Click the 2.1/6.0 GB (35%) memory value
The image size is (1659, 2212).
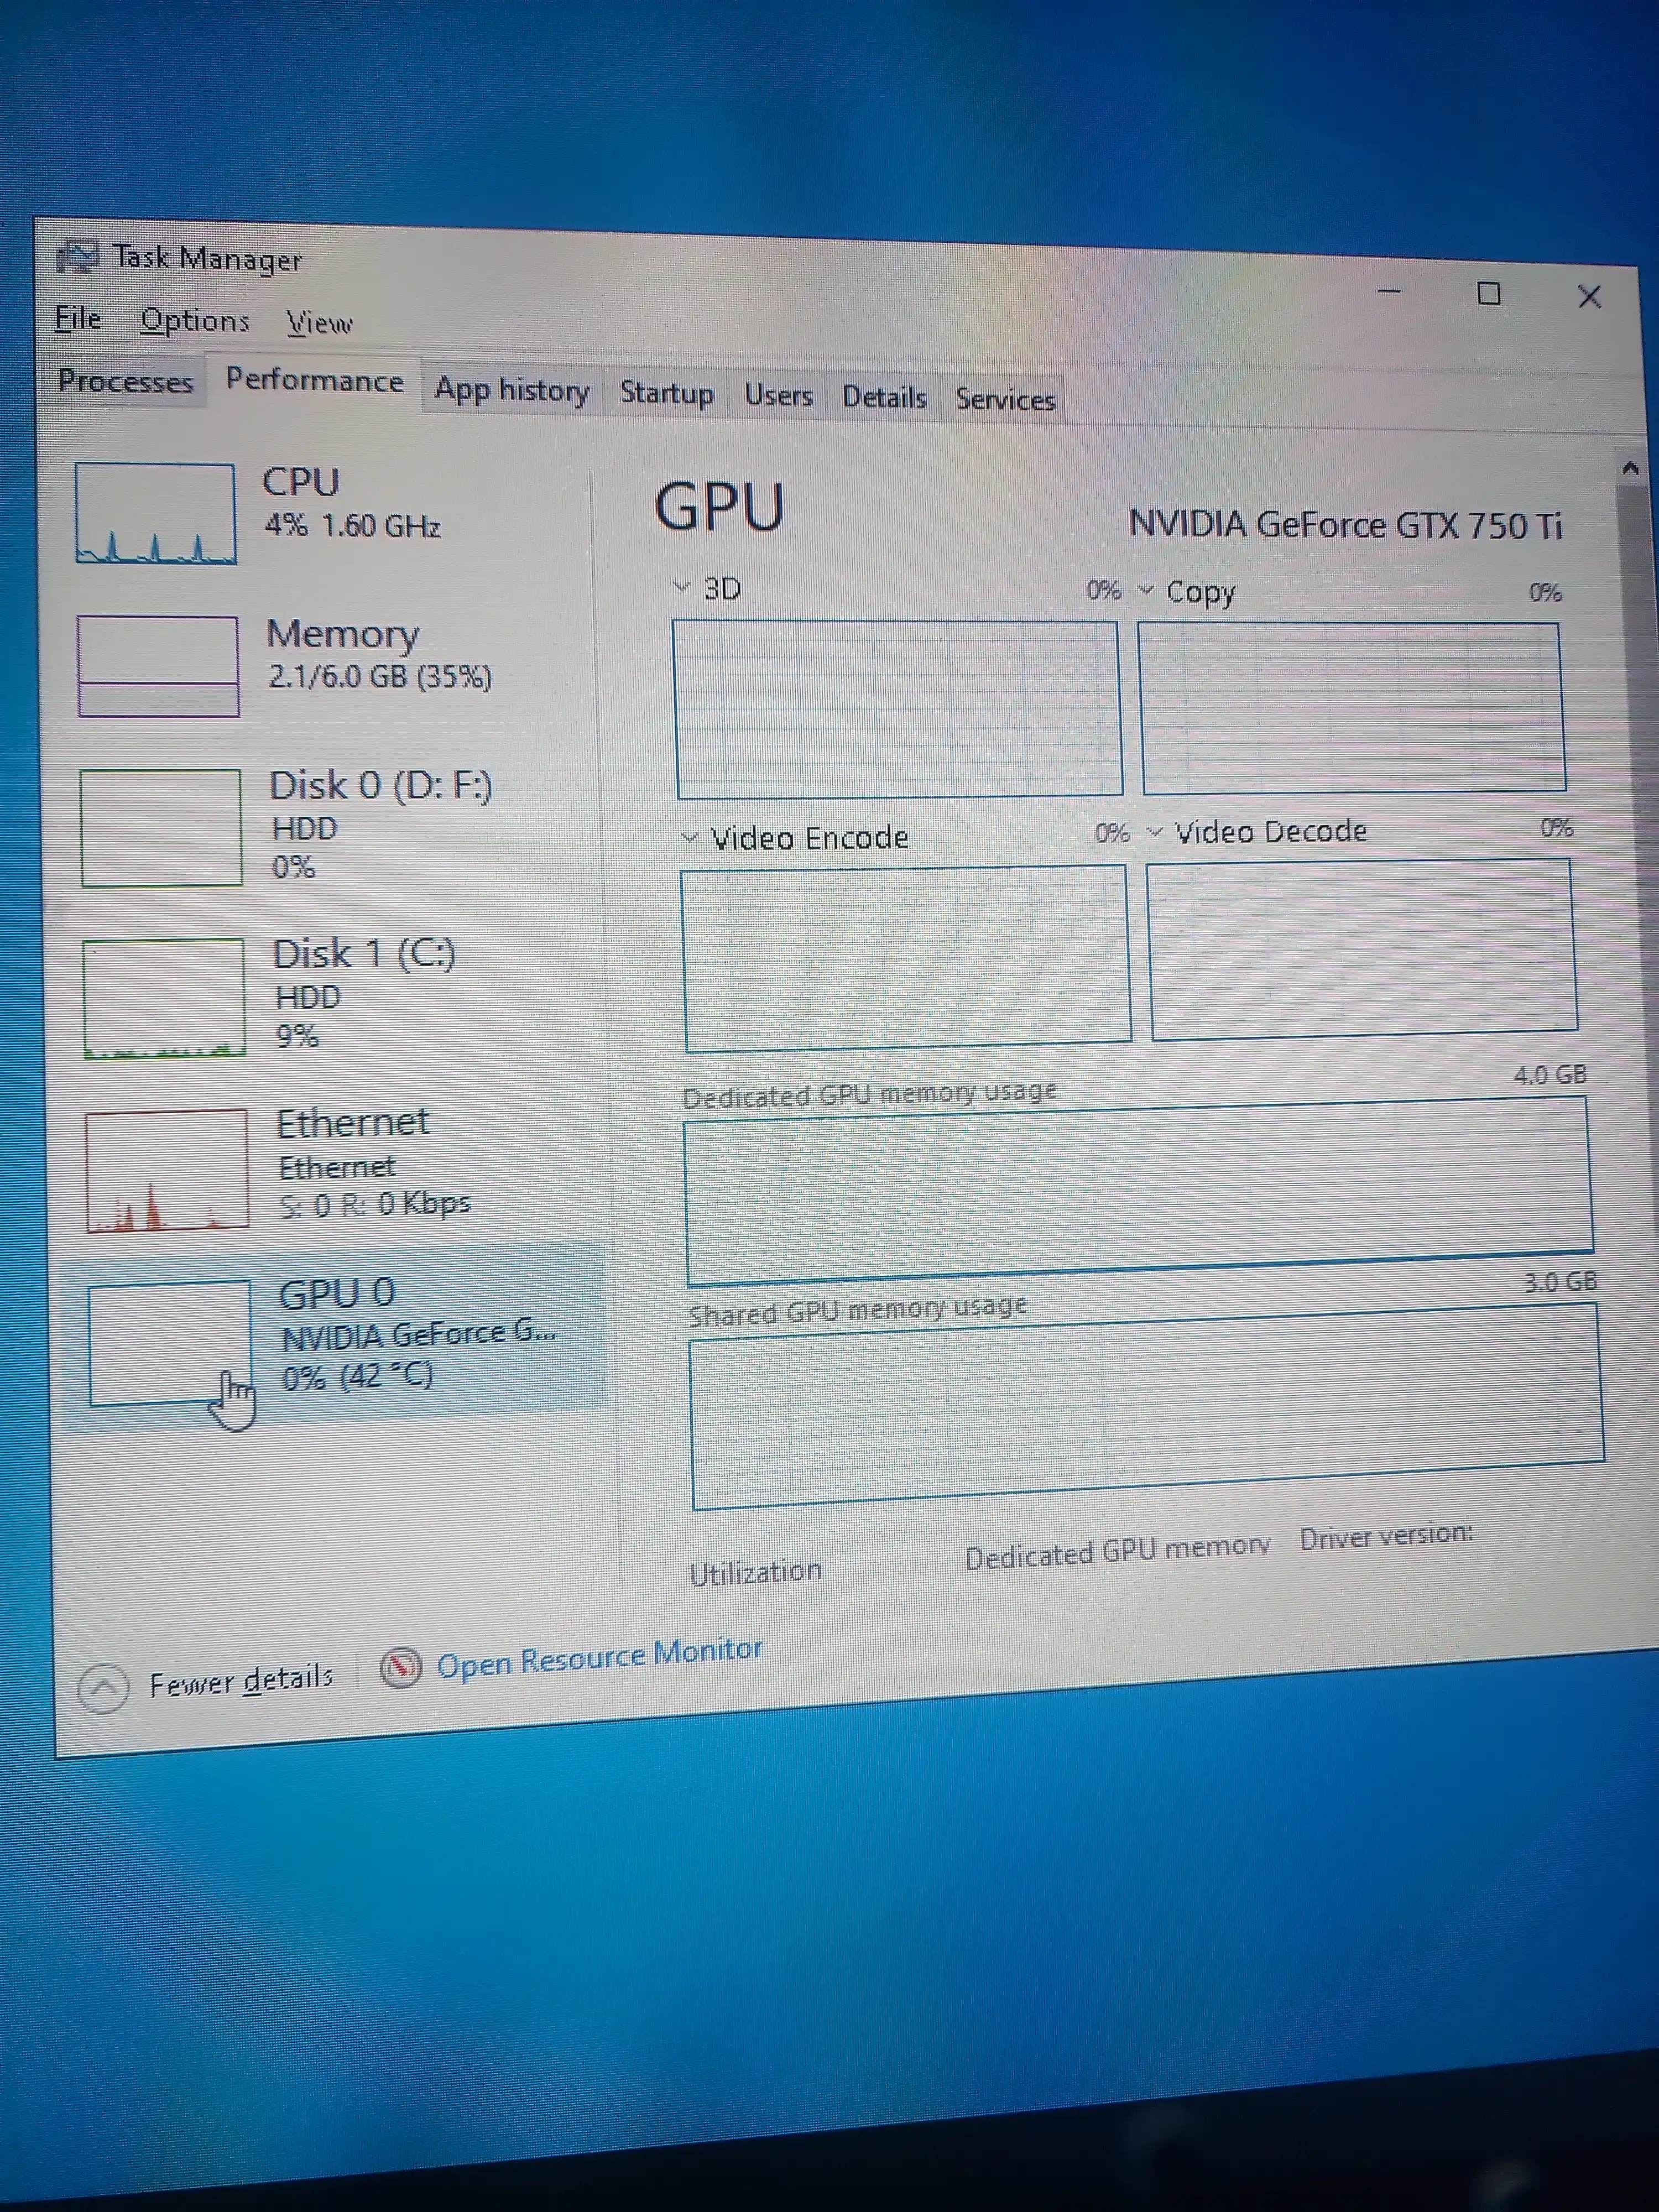click(x=380, y=677)
